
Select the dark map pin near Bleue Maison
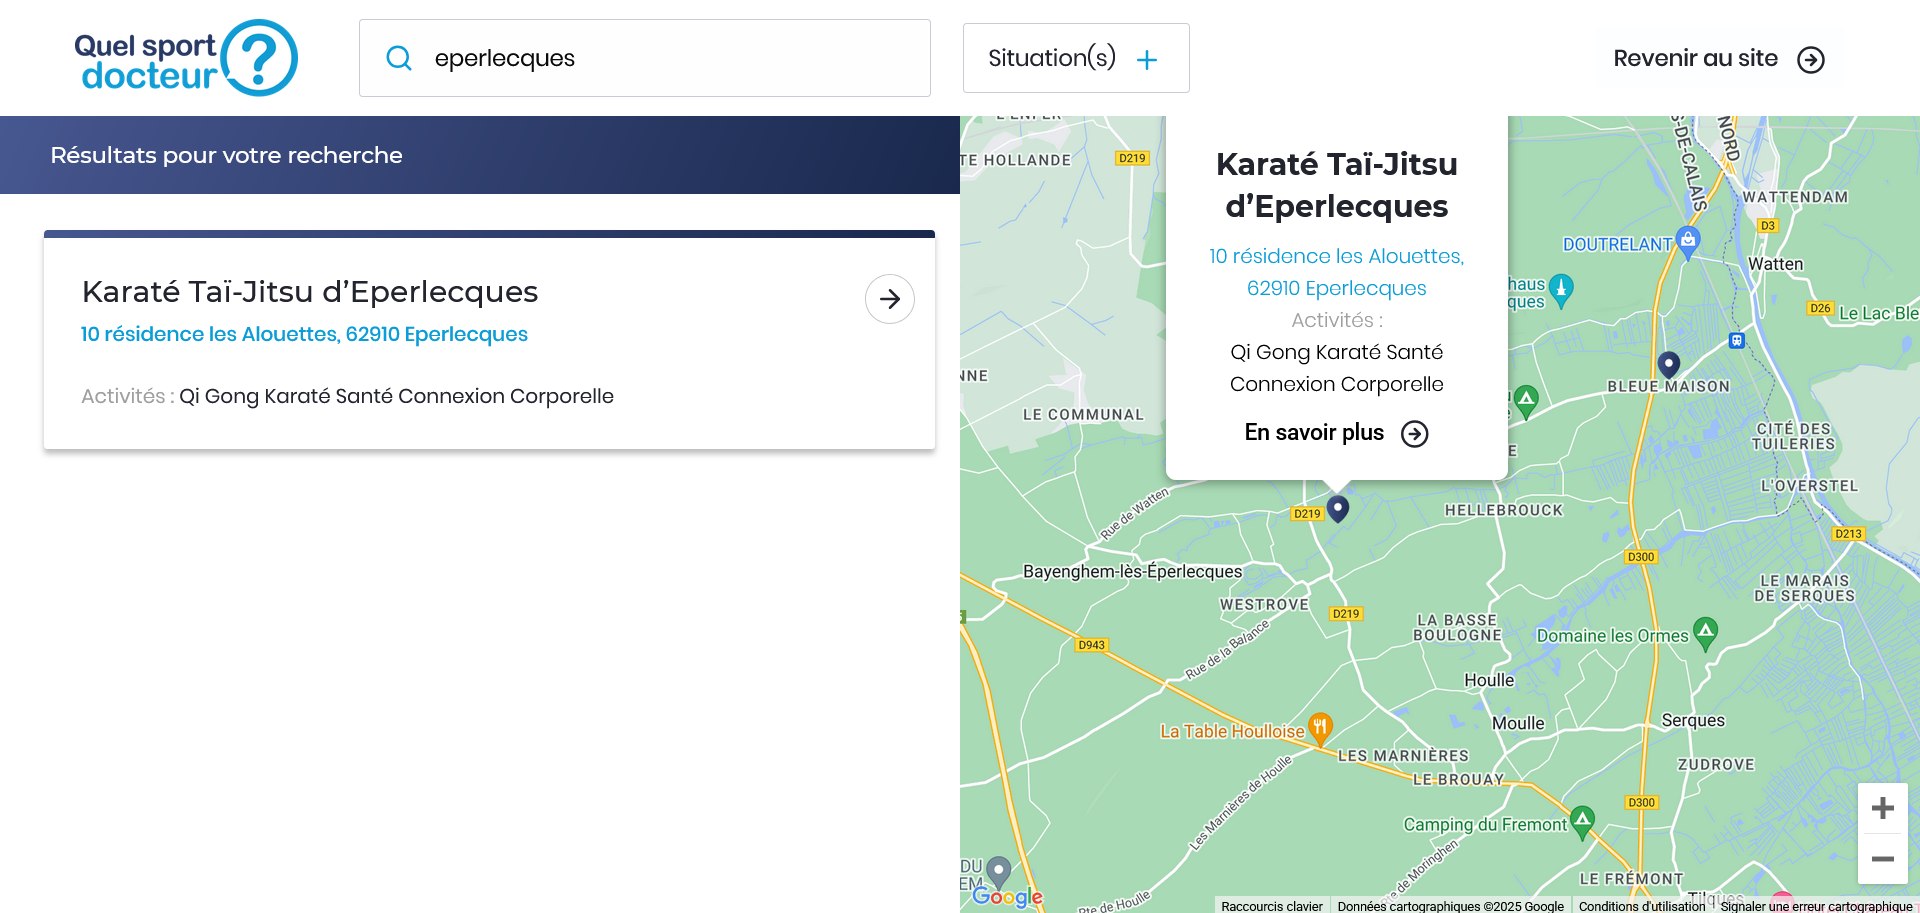pyautogui.click(x=1668, y=364)
